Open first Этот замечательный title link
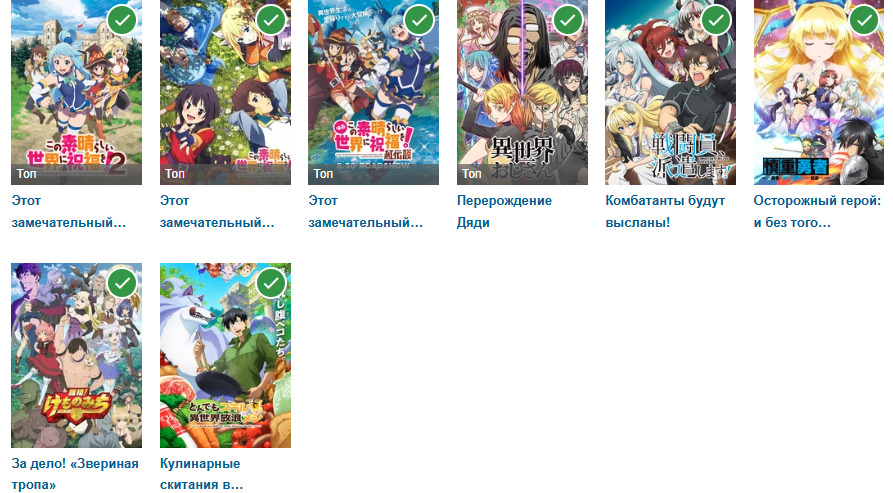893x493 pixels. pyautogui.click(x=68, y=211)
